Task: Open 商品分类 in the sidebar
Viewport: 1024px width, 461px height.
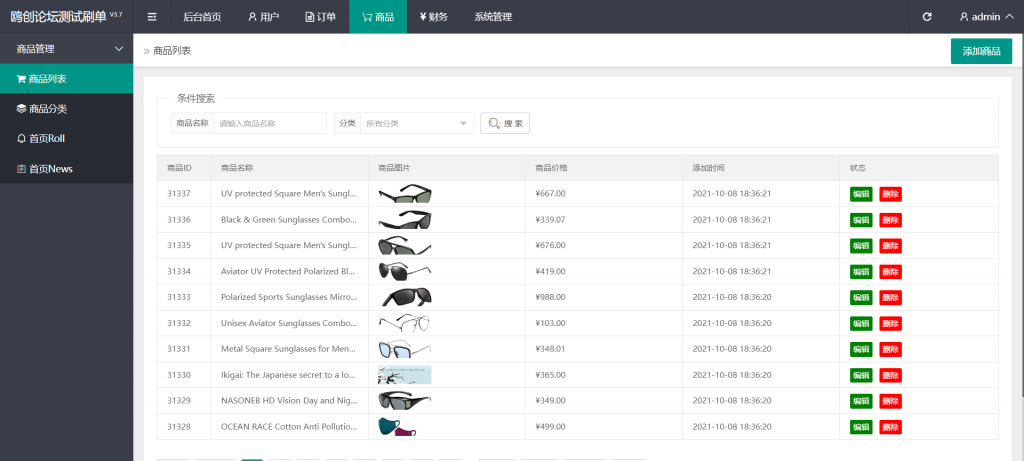Action: (x=67, y=109)
